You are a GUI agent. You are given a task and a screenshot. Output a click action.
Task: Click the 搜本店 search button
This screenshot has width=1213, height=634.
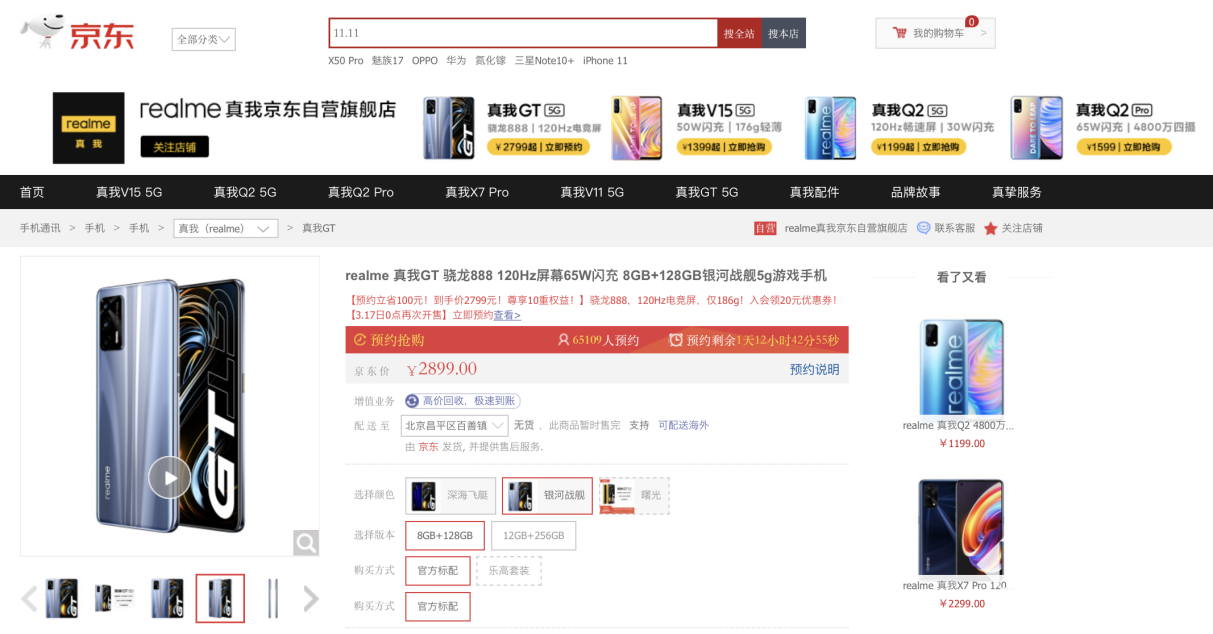[x=783, y=33]
